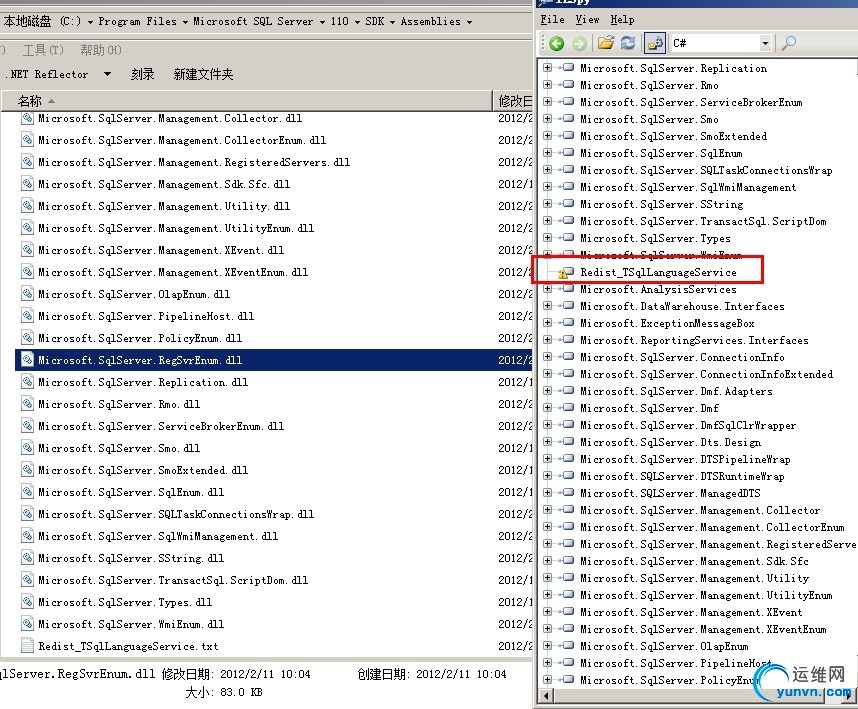
Task: Click dll icon of Microsoft.SqlServer.SString.dll
Action: click(27, 557)
